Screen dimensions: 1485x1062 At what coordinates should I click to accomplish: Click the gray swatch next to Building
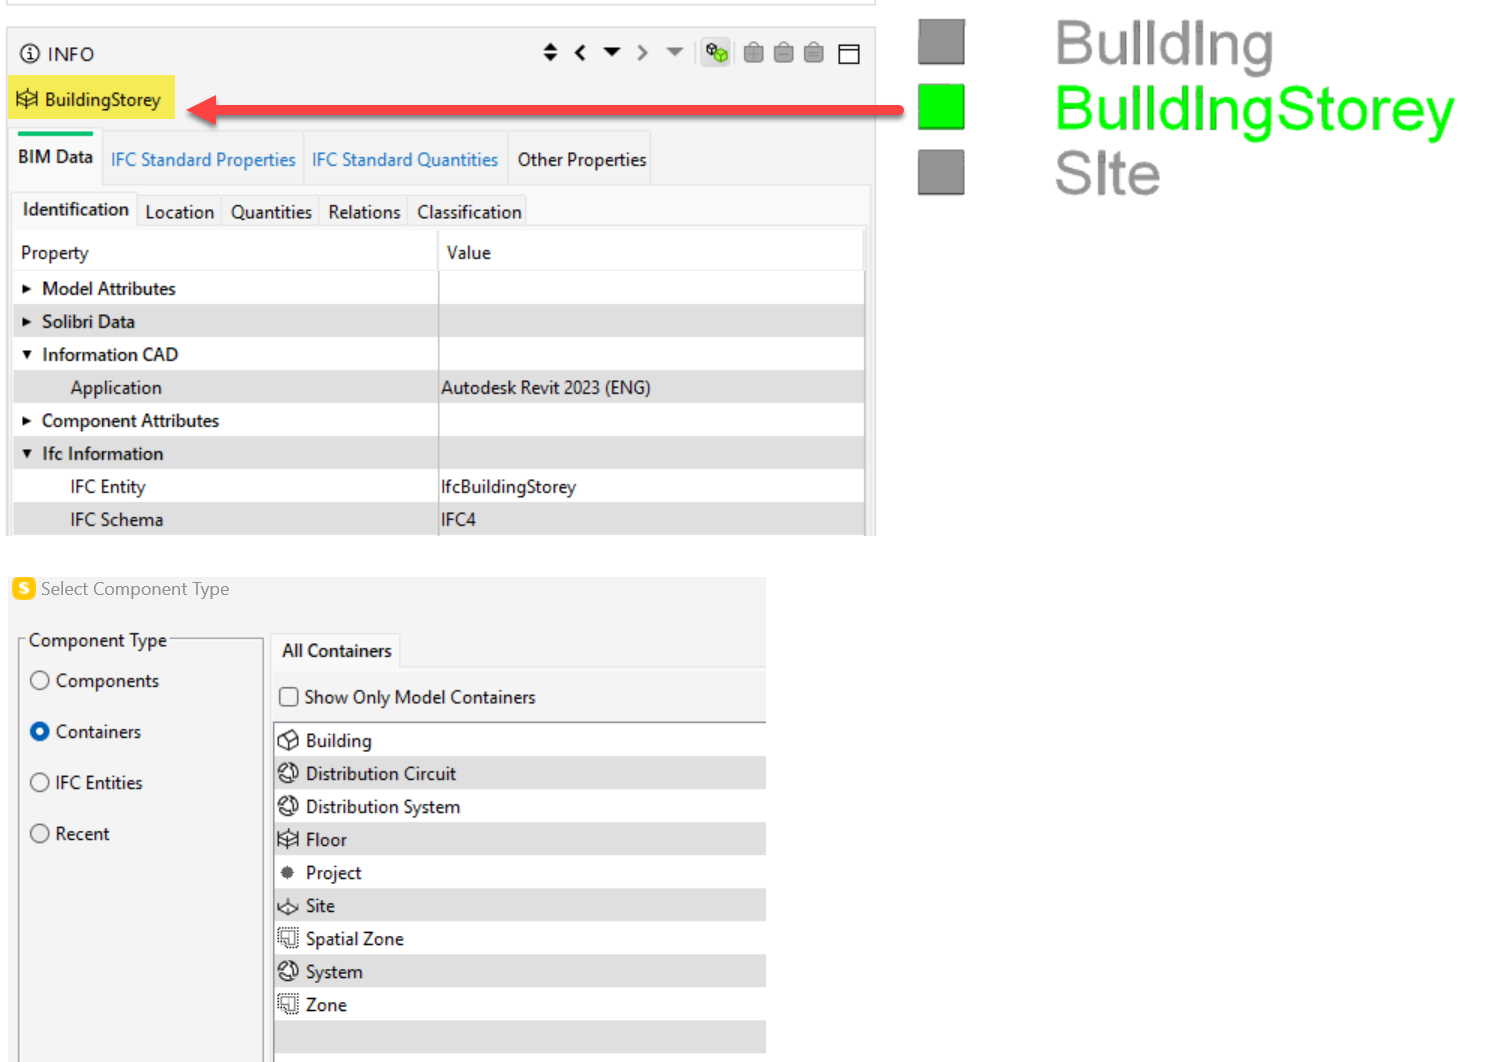941,42
